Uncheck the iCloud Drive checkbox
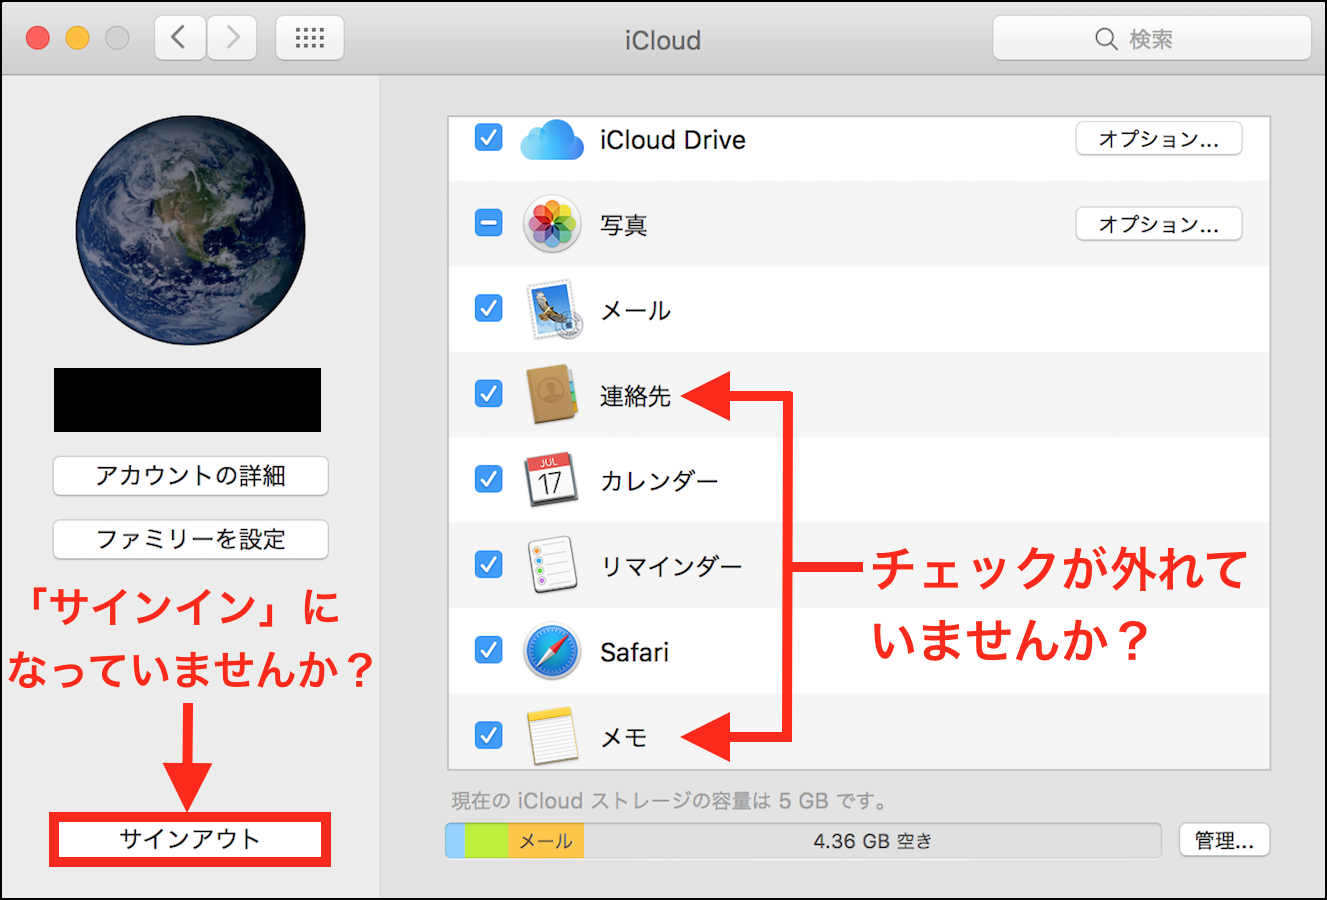The height and width of the screenshot is (900, 1327). 488,137
